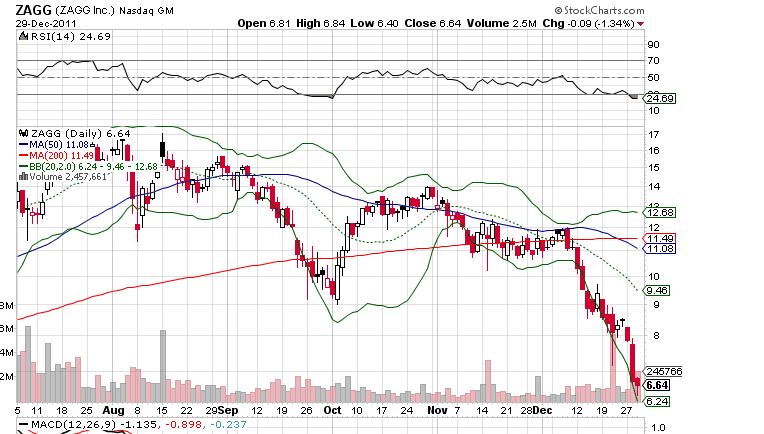Image resolution: width=764 pixels, height=434 pixels.
Task: Click the RSI(14) panel mountain icon
Action: [23, 36]
